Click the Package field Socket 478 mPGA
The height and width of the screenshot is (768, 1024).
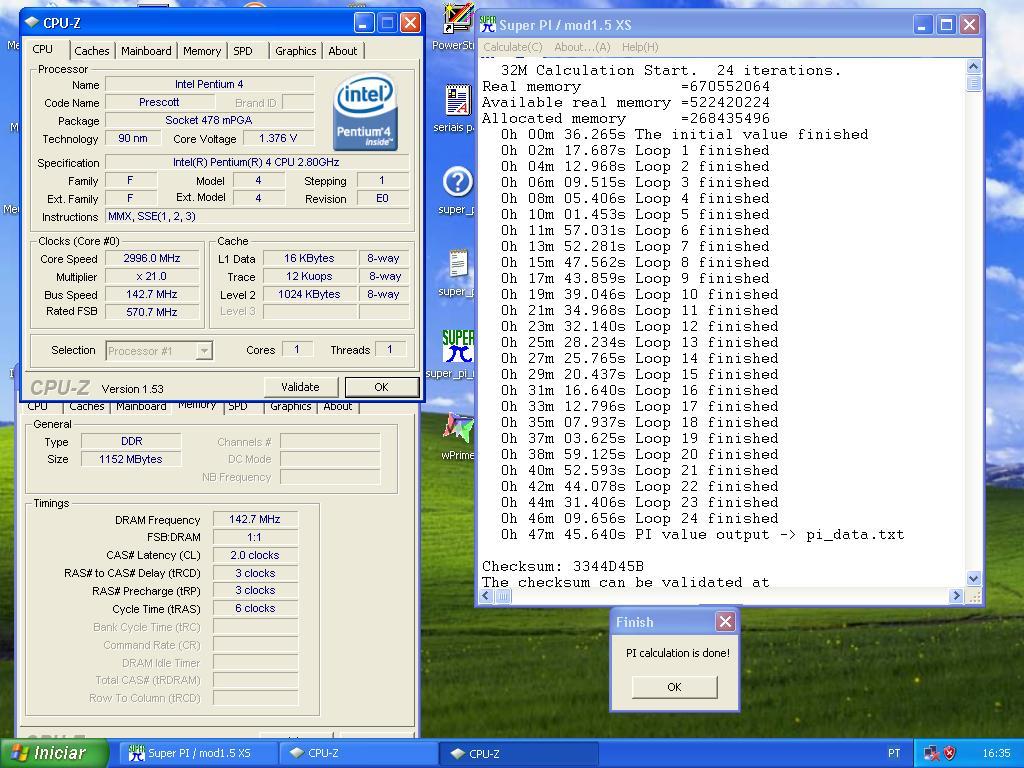(209, 120)
